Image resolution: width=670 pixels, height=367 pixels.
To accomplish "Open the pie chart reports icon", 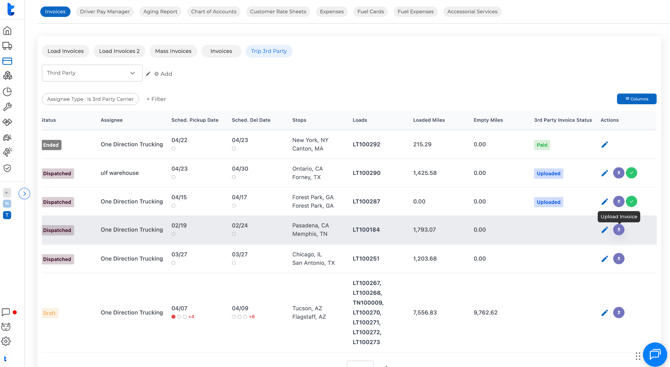I will 7,92.
